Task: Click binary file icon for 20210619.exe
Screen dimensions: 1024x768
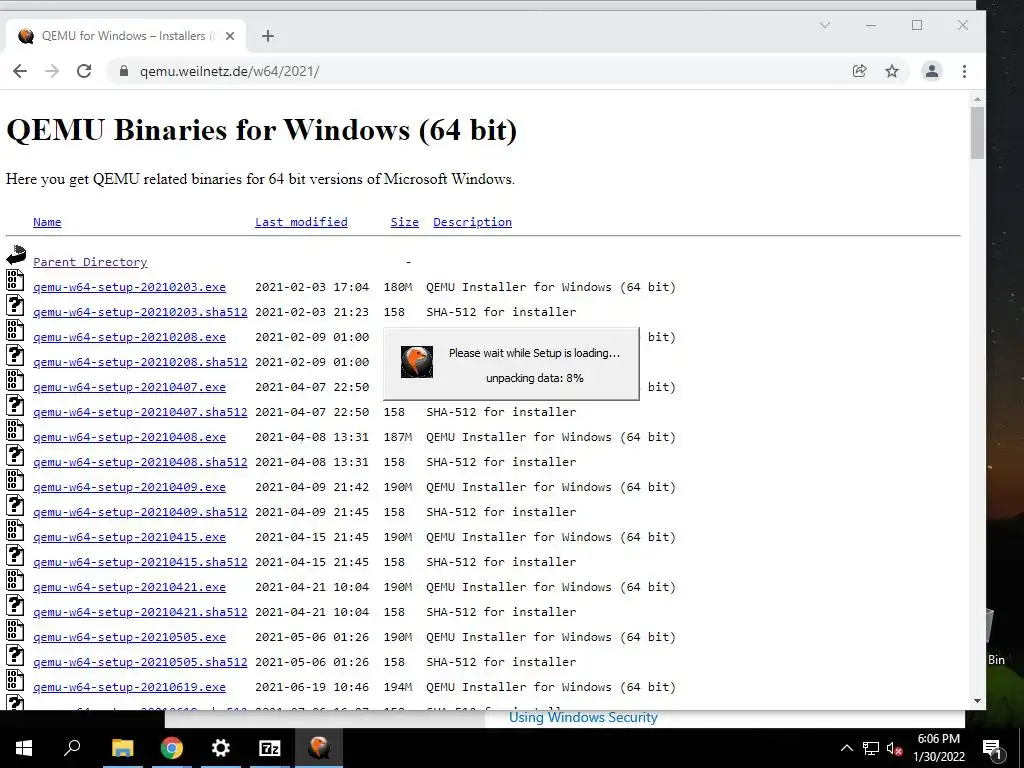Action: (15, 680)
